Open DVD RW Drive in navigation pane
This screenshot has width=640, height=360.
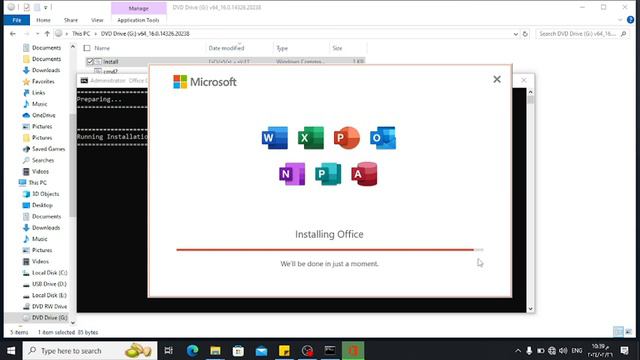(49, 307)
